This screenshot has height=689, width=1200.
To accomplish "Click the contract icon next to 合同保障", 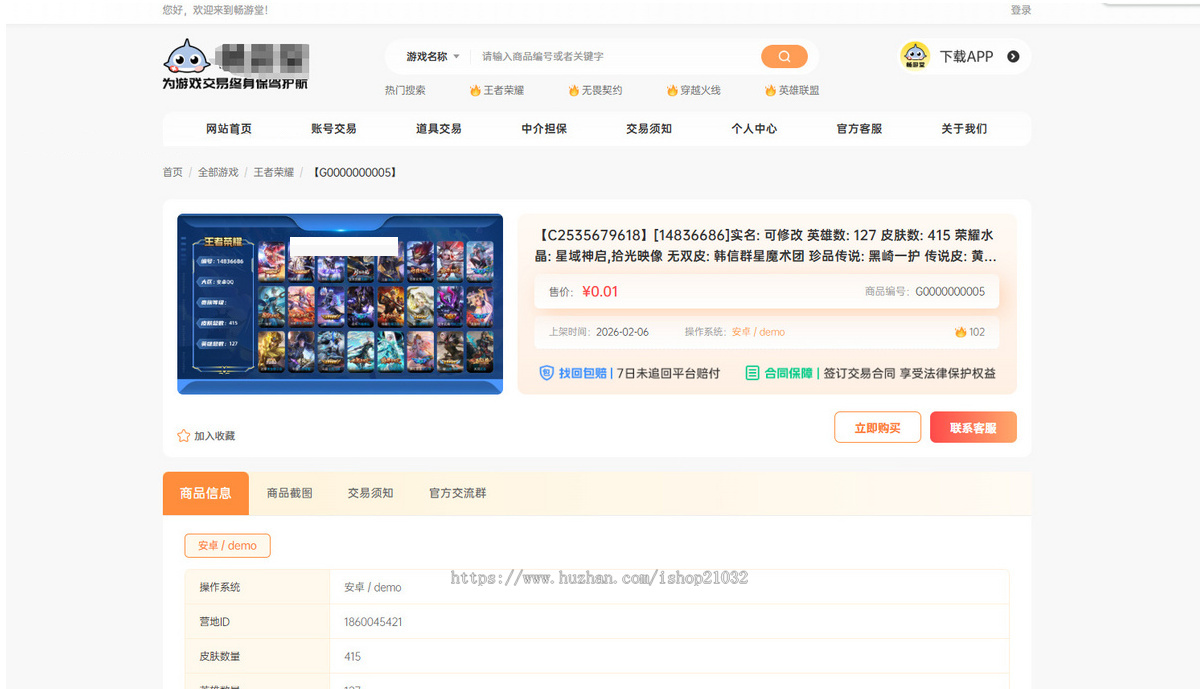I will click(752, 373).
